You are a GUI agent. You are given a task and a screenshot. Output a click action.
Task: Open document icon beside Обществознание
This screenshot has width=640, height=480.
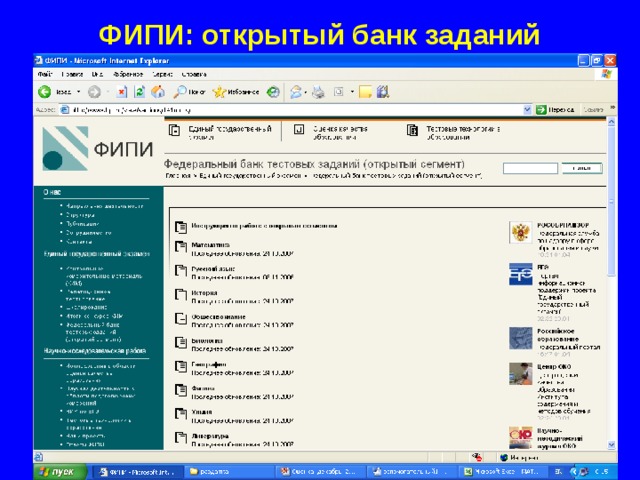pyautogui.click(x=181, y=318)
